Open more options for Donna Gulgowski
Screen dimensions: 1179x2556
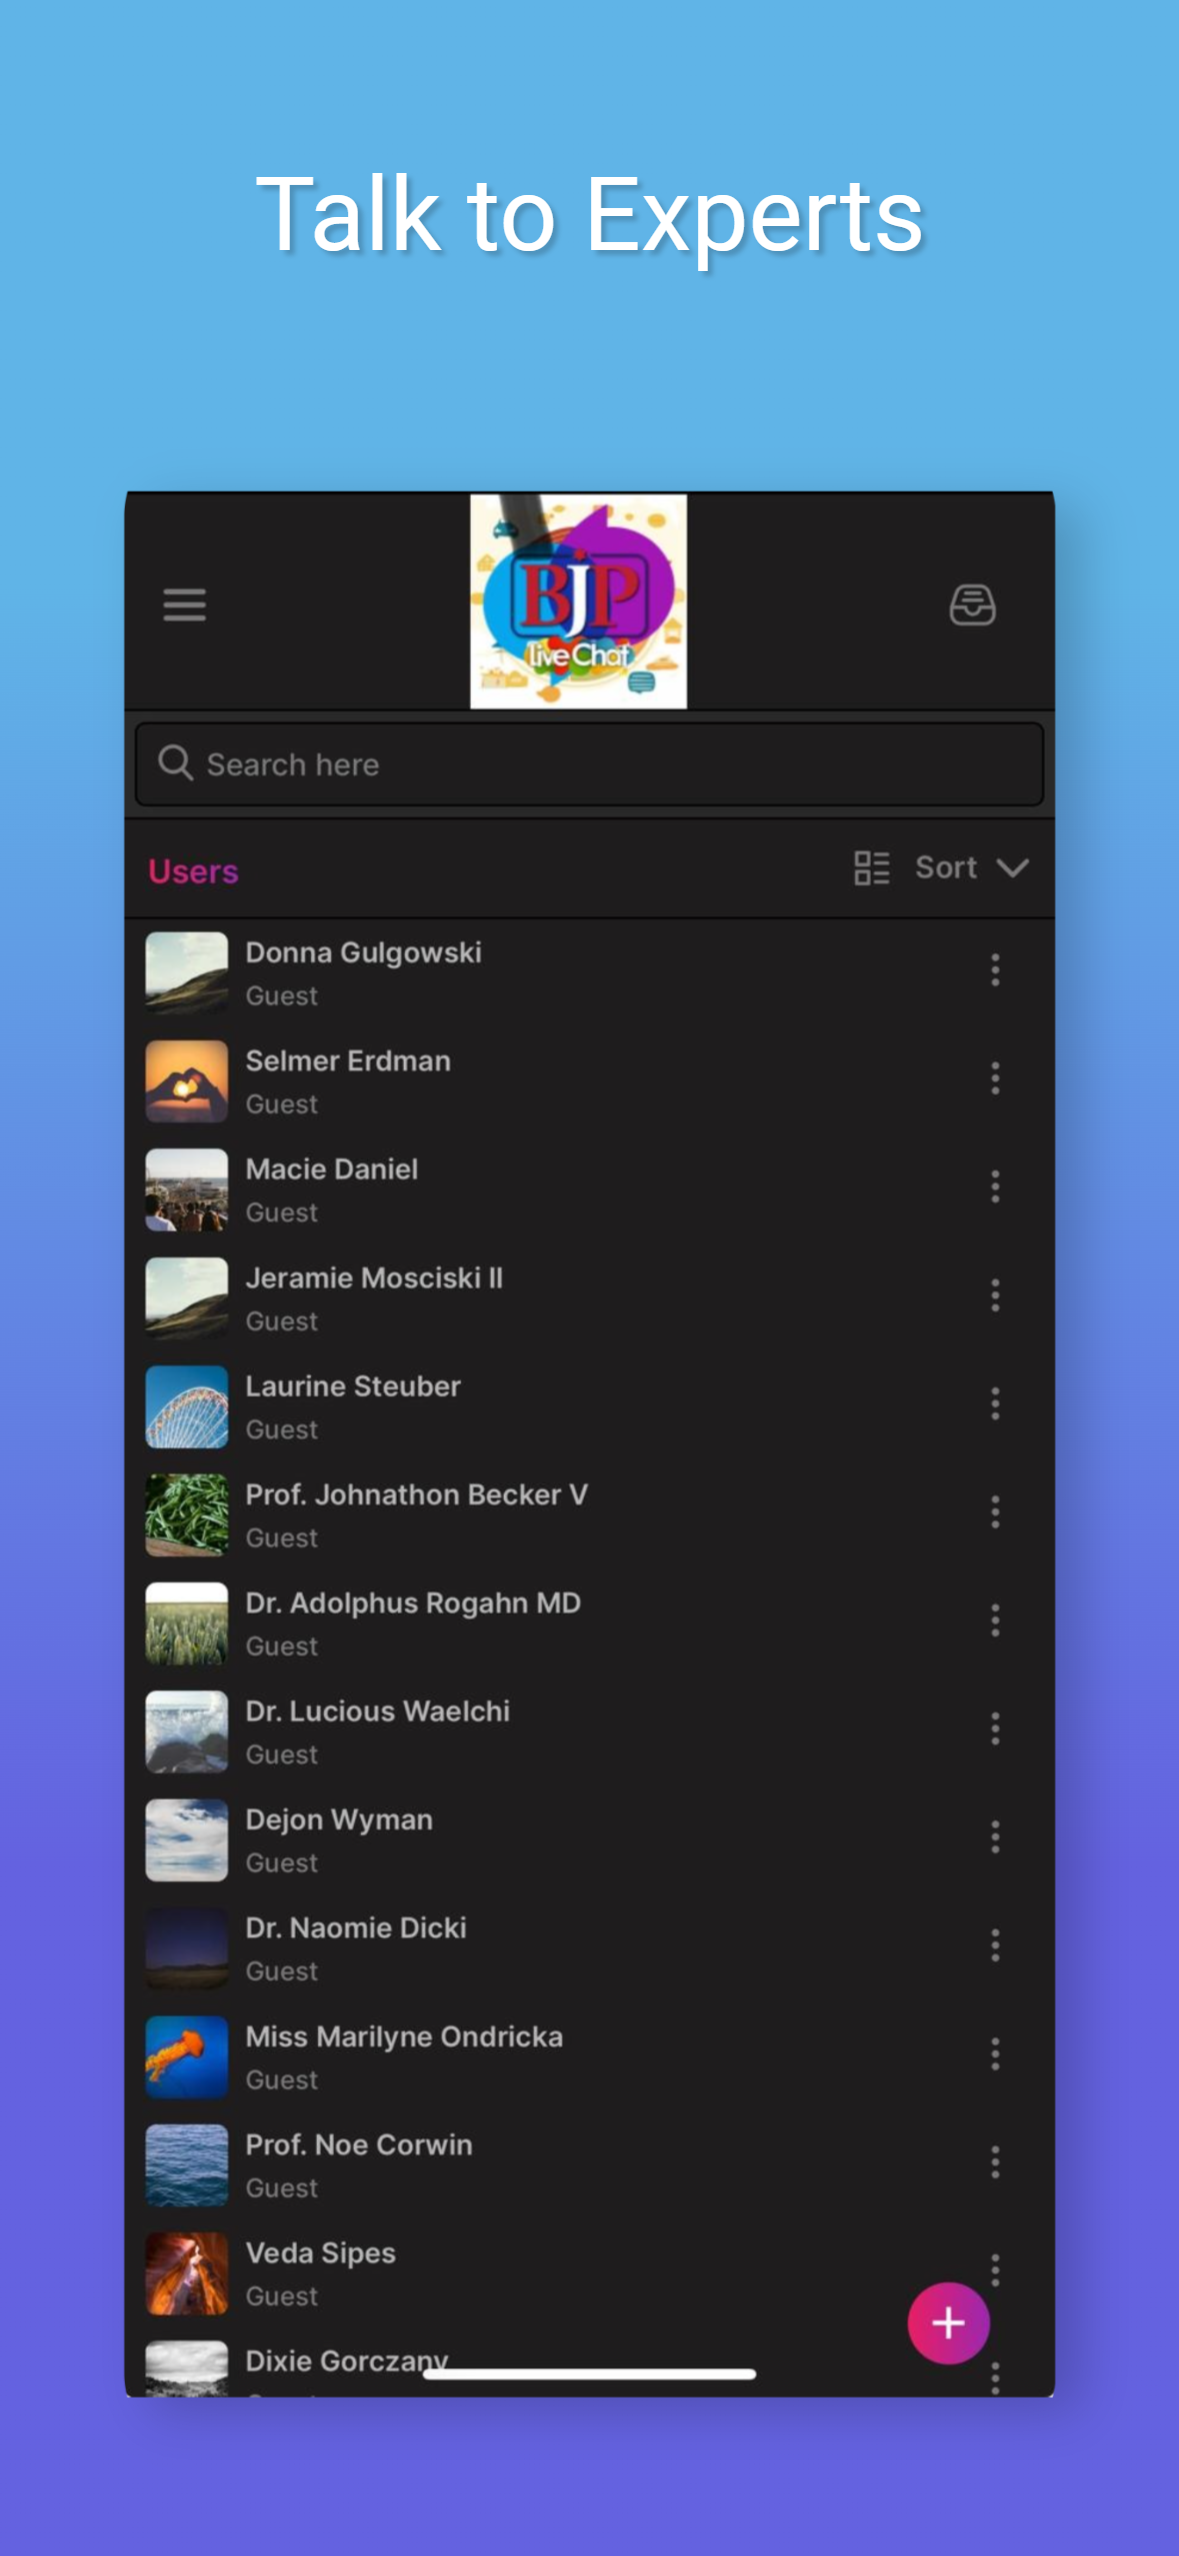[x=994, y=970]
